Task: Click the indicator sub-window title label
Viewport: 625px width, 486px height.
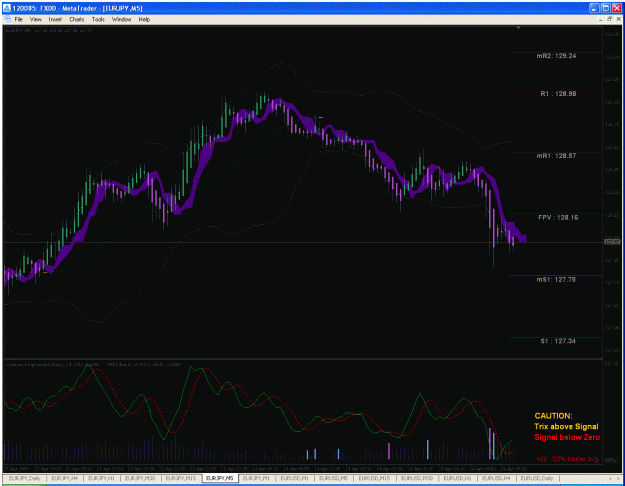Action: point(92,364)
